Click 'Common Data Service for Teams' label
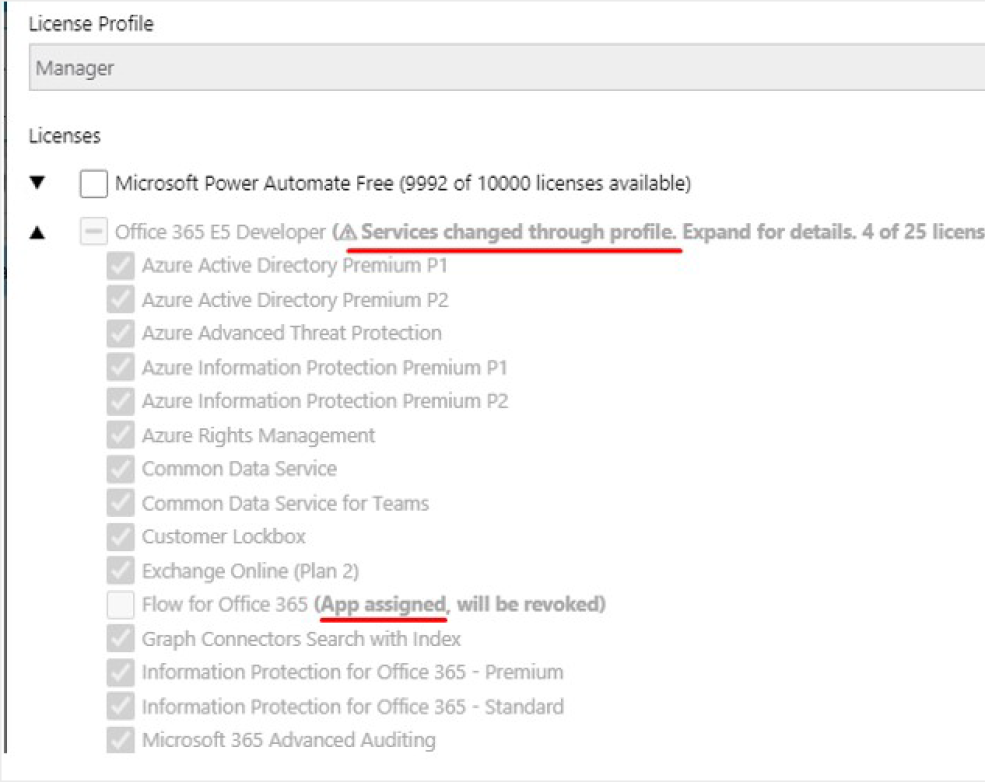Screen dimensions: 985x782 click(x=286, y=503)
